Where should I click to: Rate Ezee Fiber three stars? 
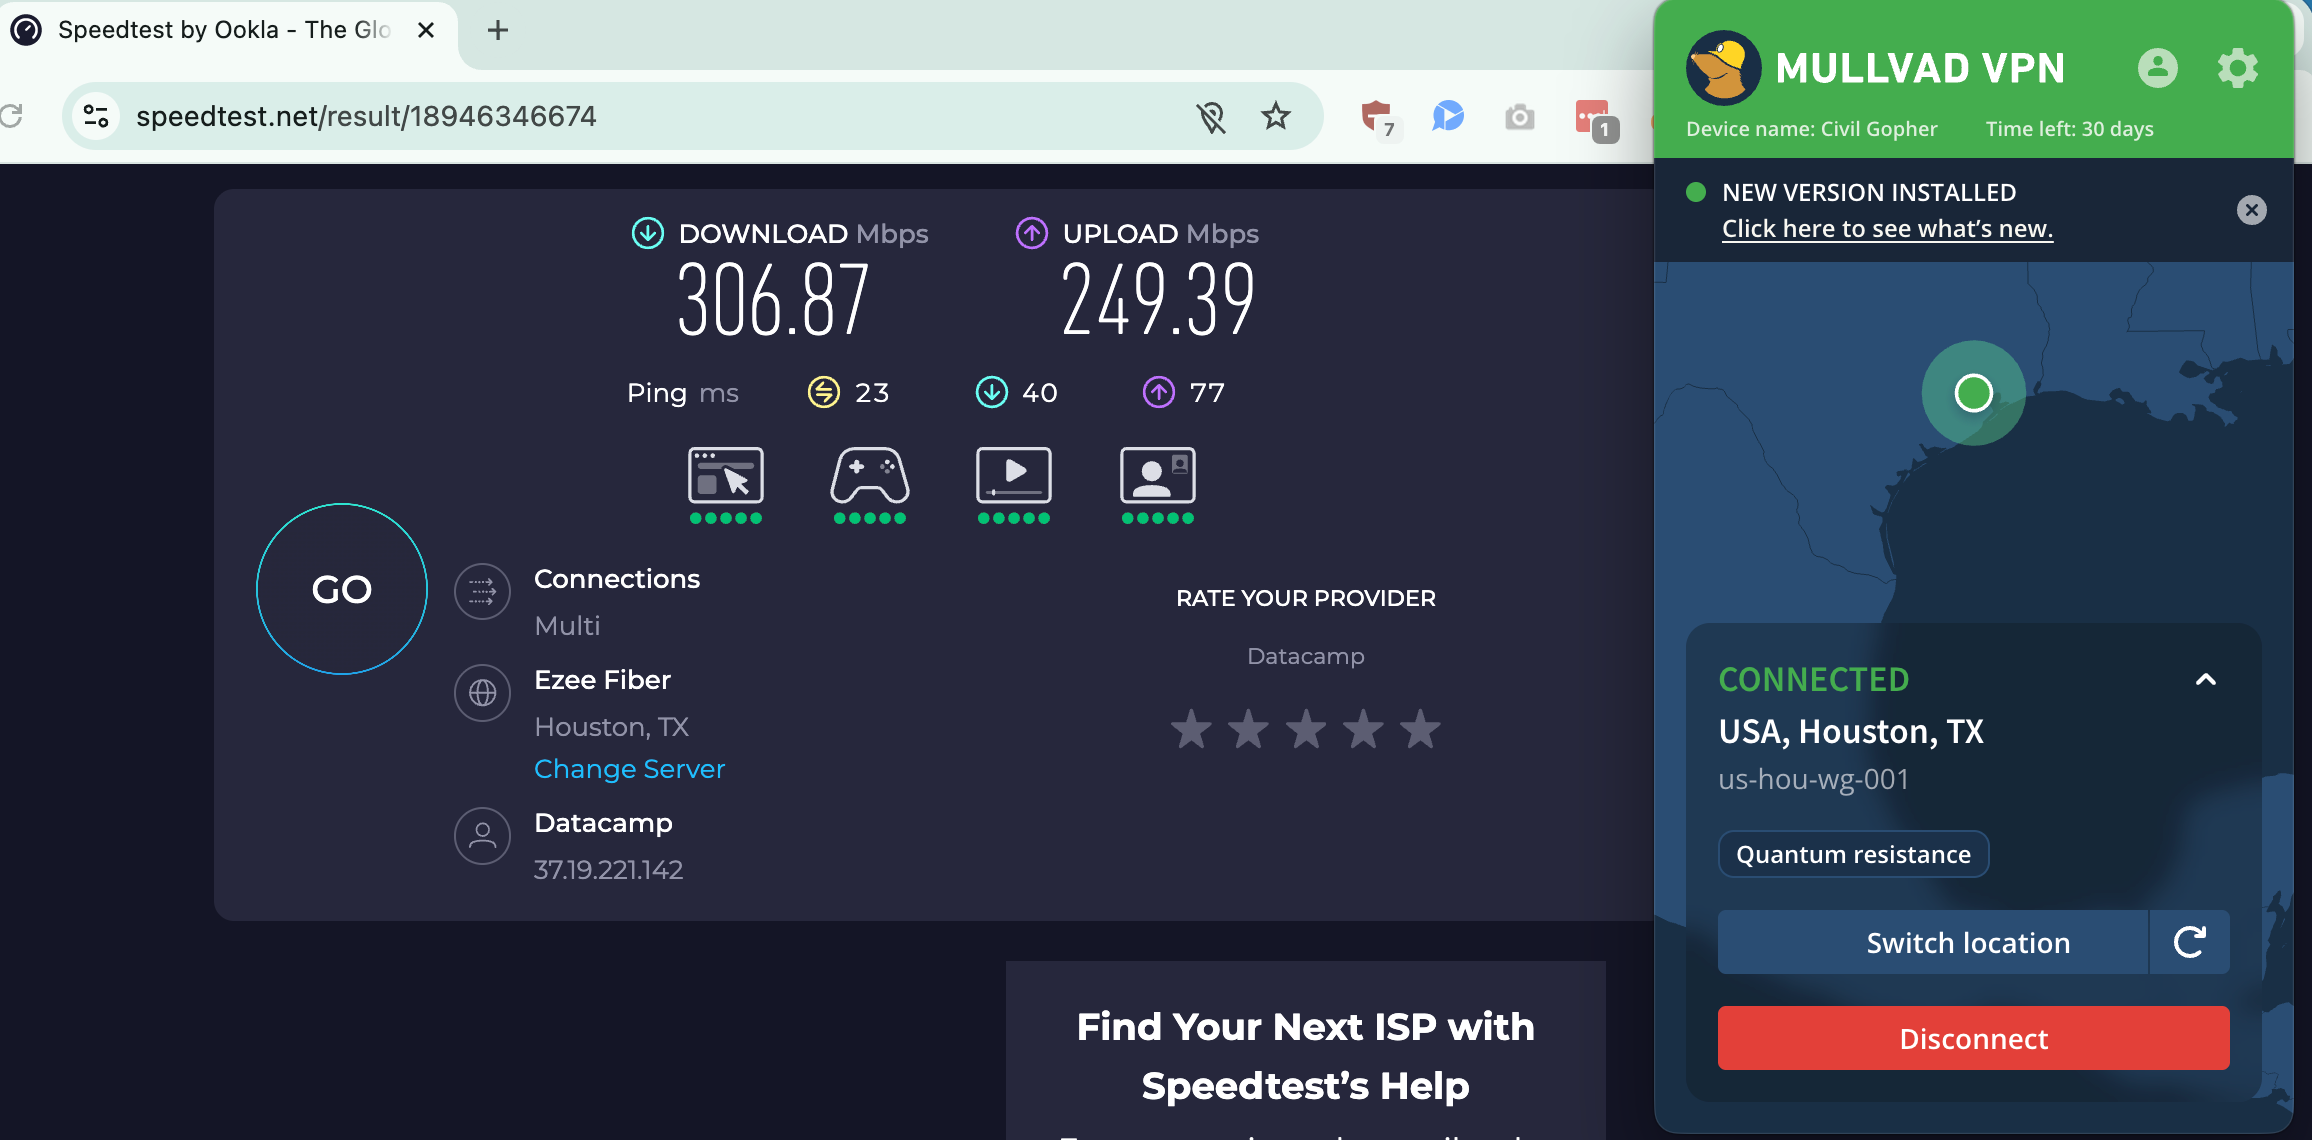1305,729
